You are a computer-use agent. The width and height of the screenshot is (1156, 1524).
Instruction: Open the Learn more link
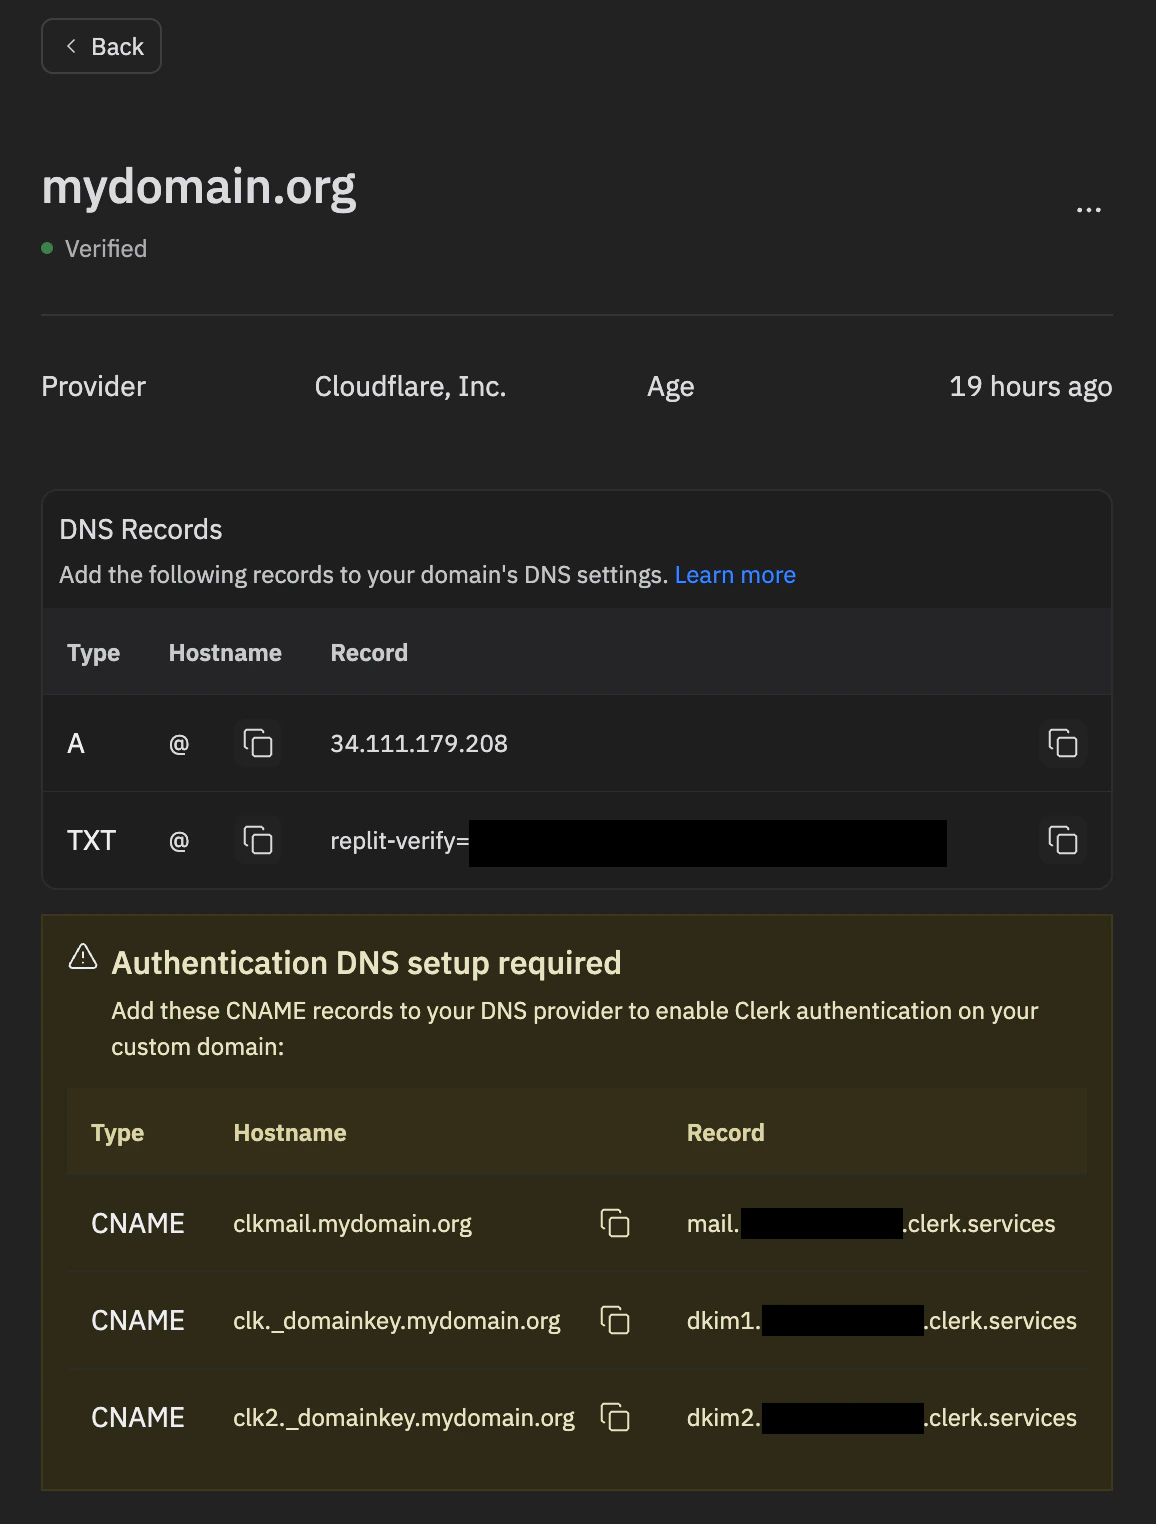point(736,575)
